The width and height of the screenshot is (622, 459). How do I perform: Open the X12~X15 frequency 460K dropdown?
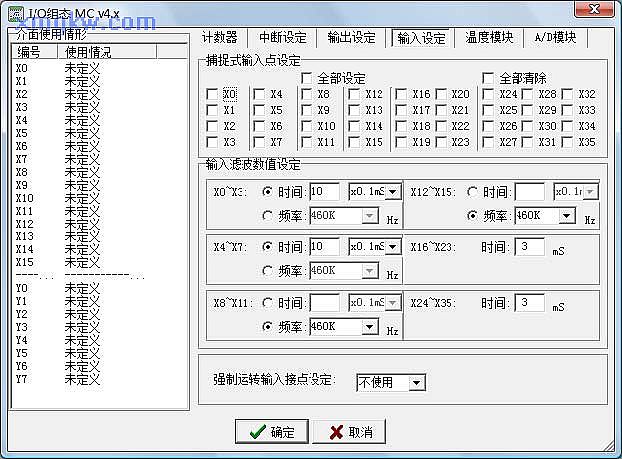pos(567,215)
